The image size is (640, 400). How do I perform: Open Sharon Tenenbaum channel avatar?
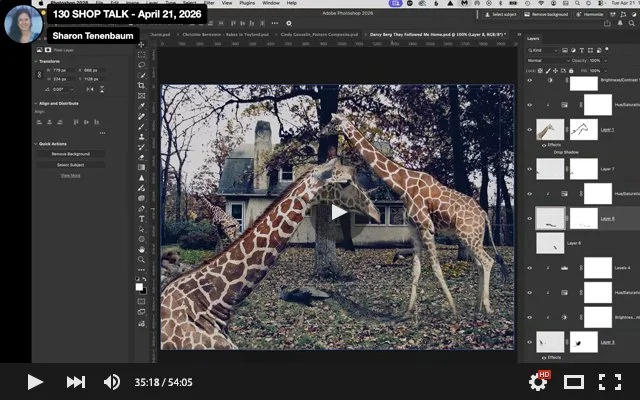click(23, 24)
